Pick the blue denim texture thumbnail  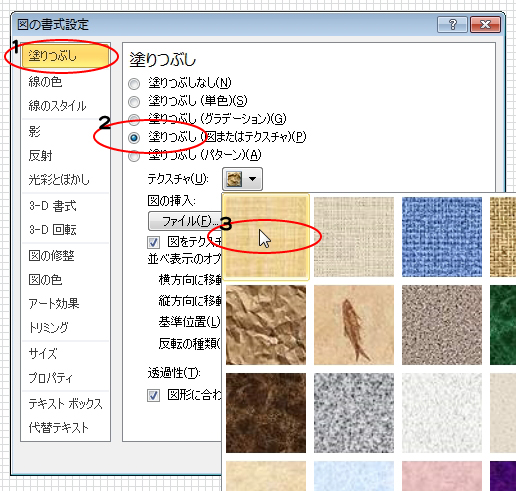442,237
